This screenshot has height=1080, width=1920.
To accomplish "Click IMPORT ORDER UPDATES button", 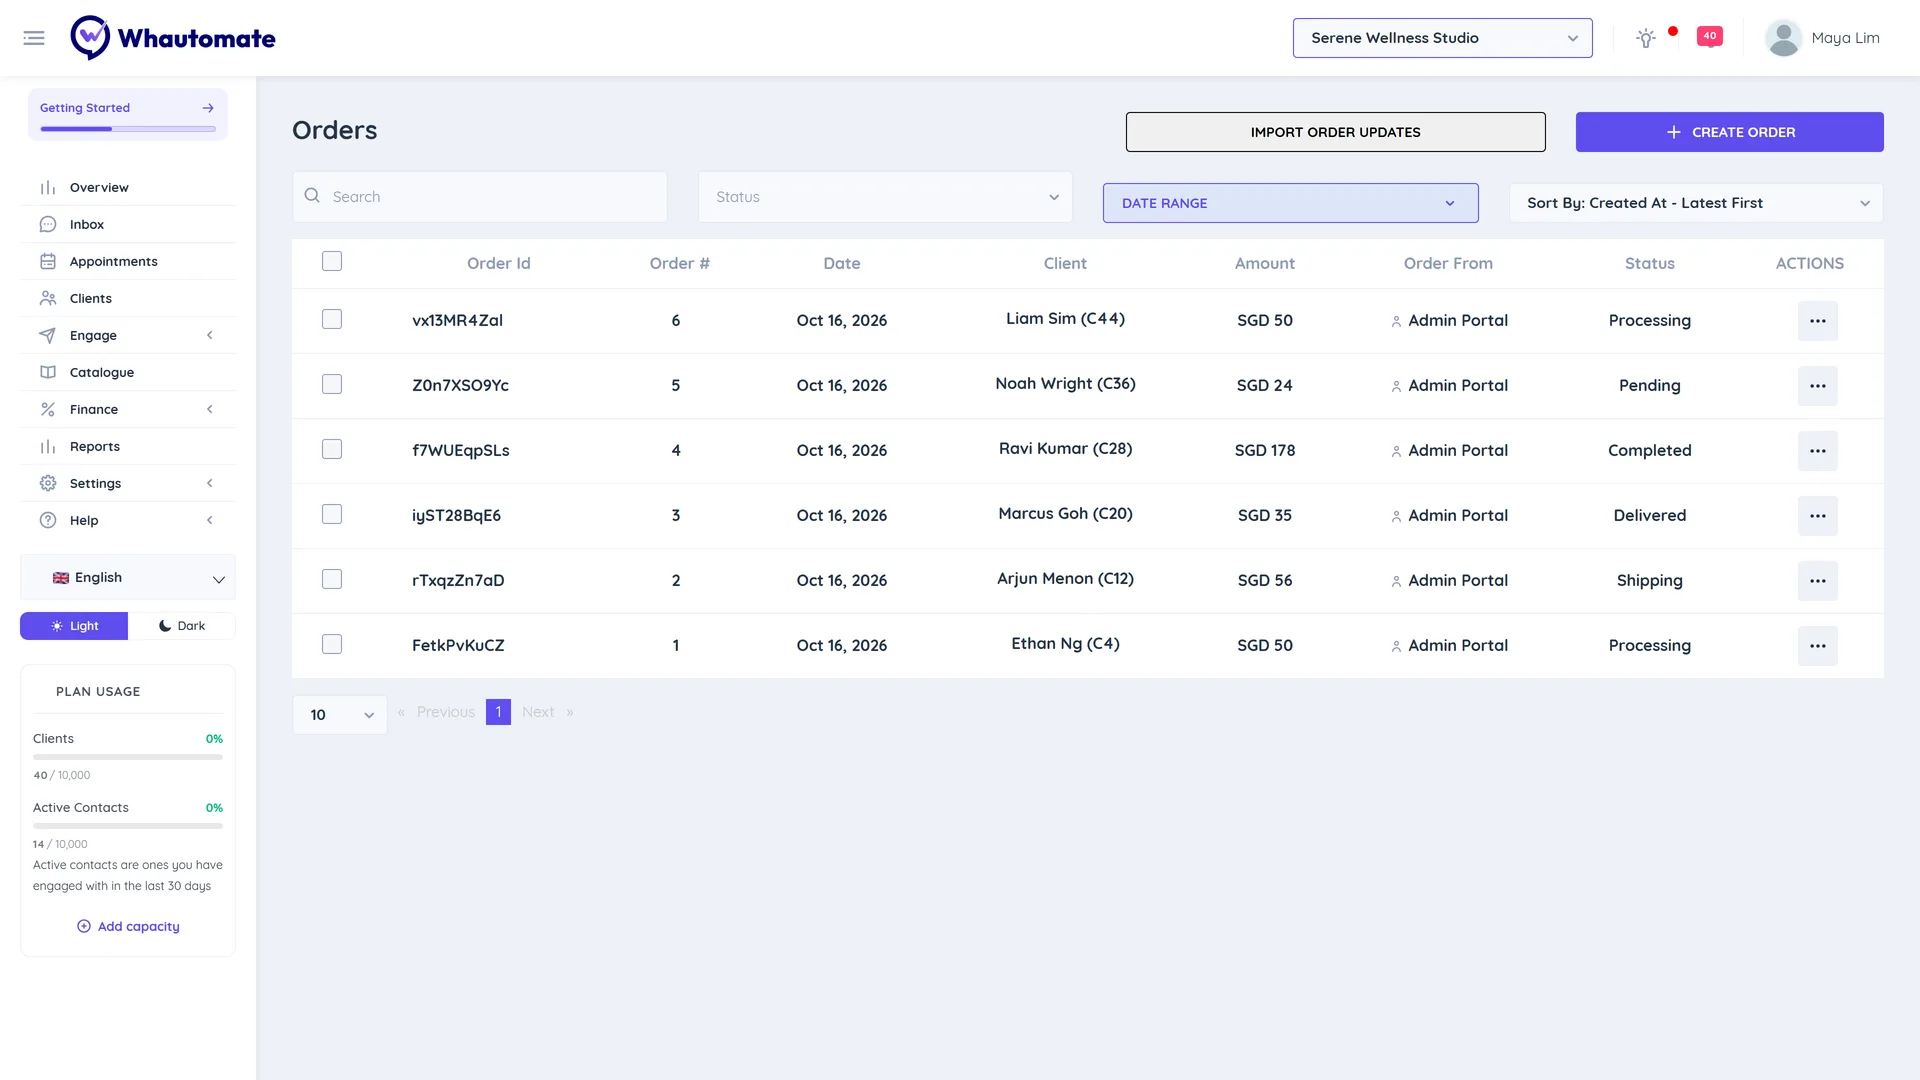I will (1335, 132).
